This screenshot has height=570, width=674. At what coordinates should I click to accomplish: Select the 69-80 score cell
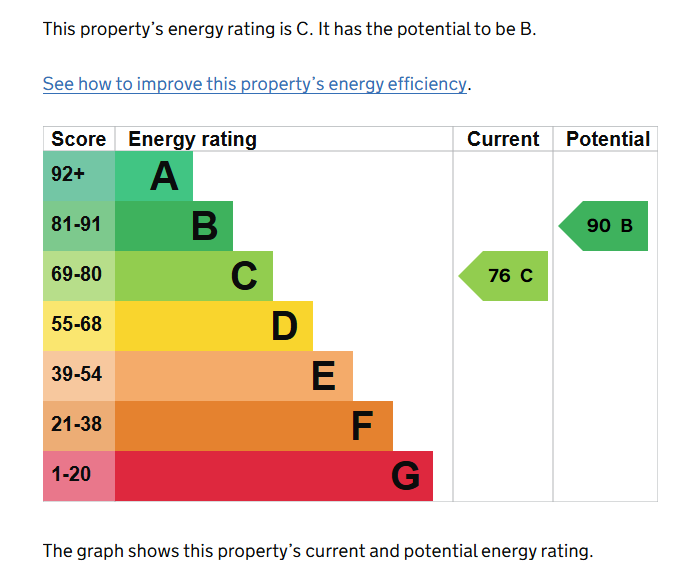79,276
